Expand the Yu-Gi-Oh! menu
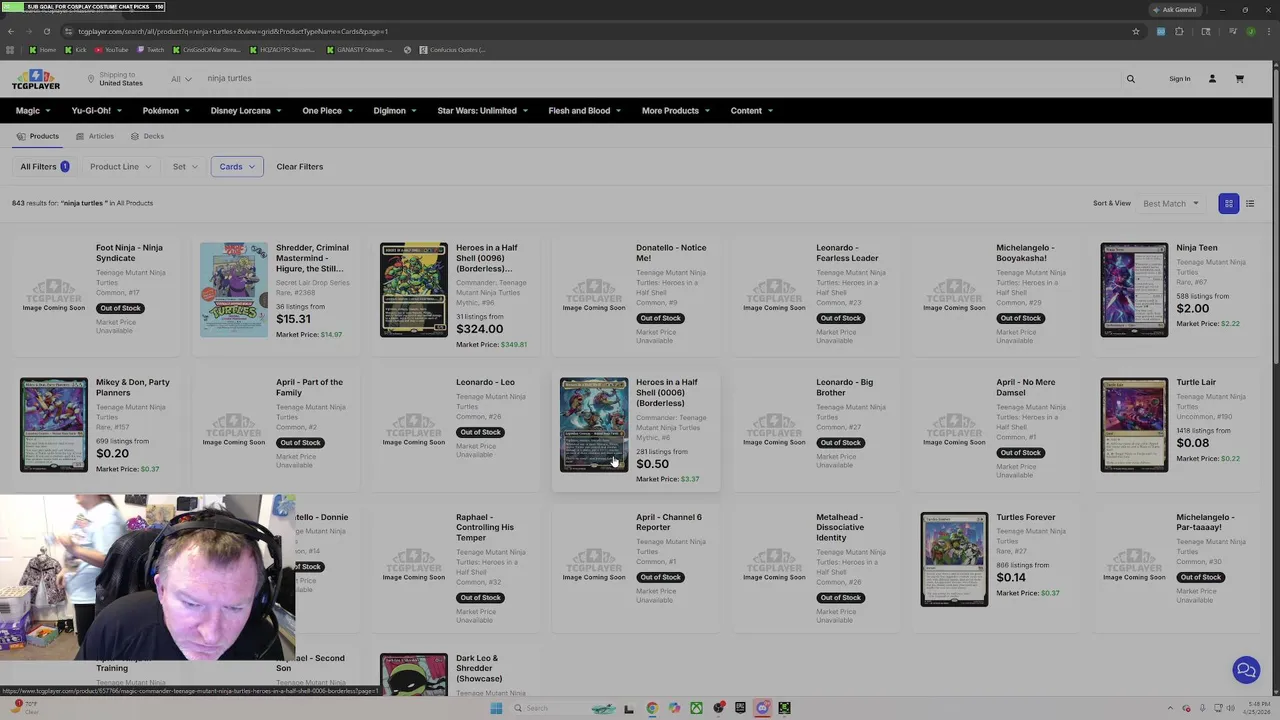The width and height of the screenshot is (1280, 720). click(x=96, y=111)
